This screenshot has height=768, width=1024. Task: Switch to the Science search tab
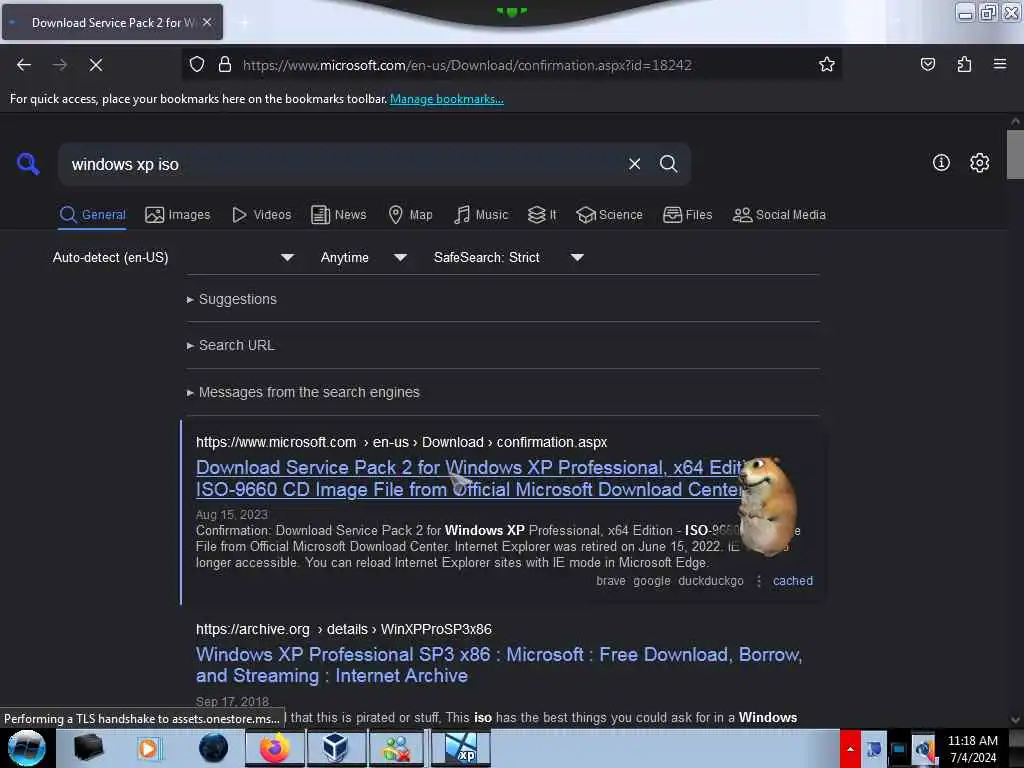609,214
